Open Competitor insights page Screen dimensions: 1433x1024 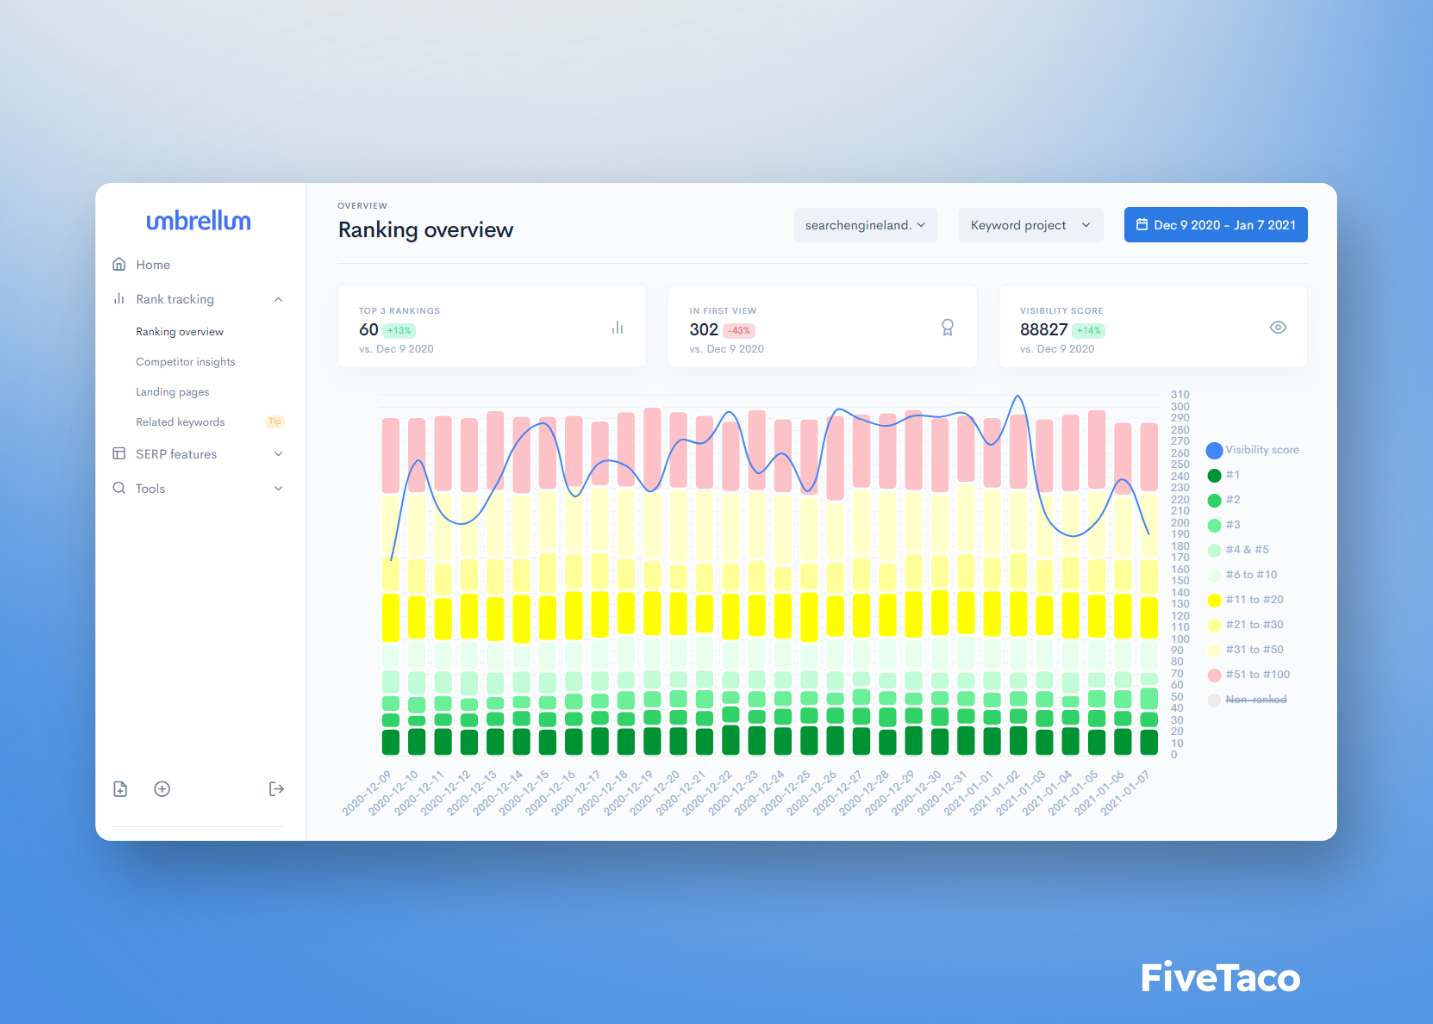186,362
